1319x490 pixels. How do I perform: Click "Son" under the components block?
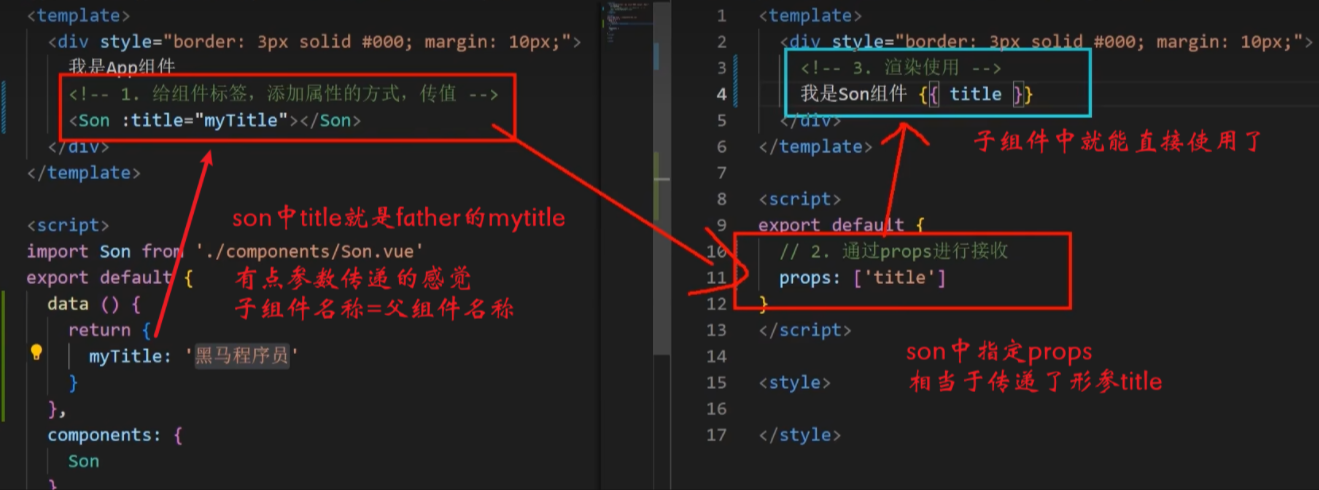84,461
